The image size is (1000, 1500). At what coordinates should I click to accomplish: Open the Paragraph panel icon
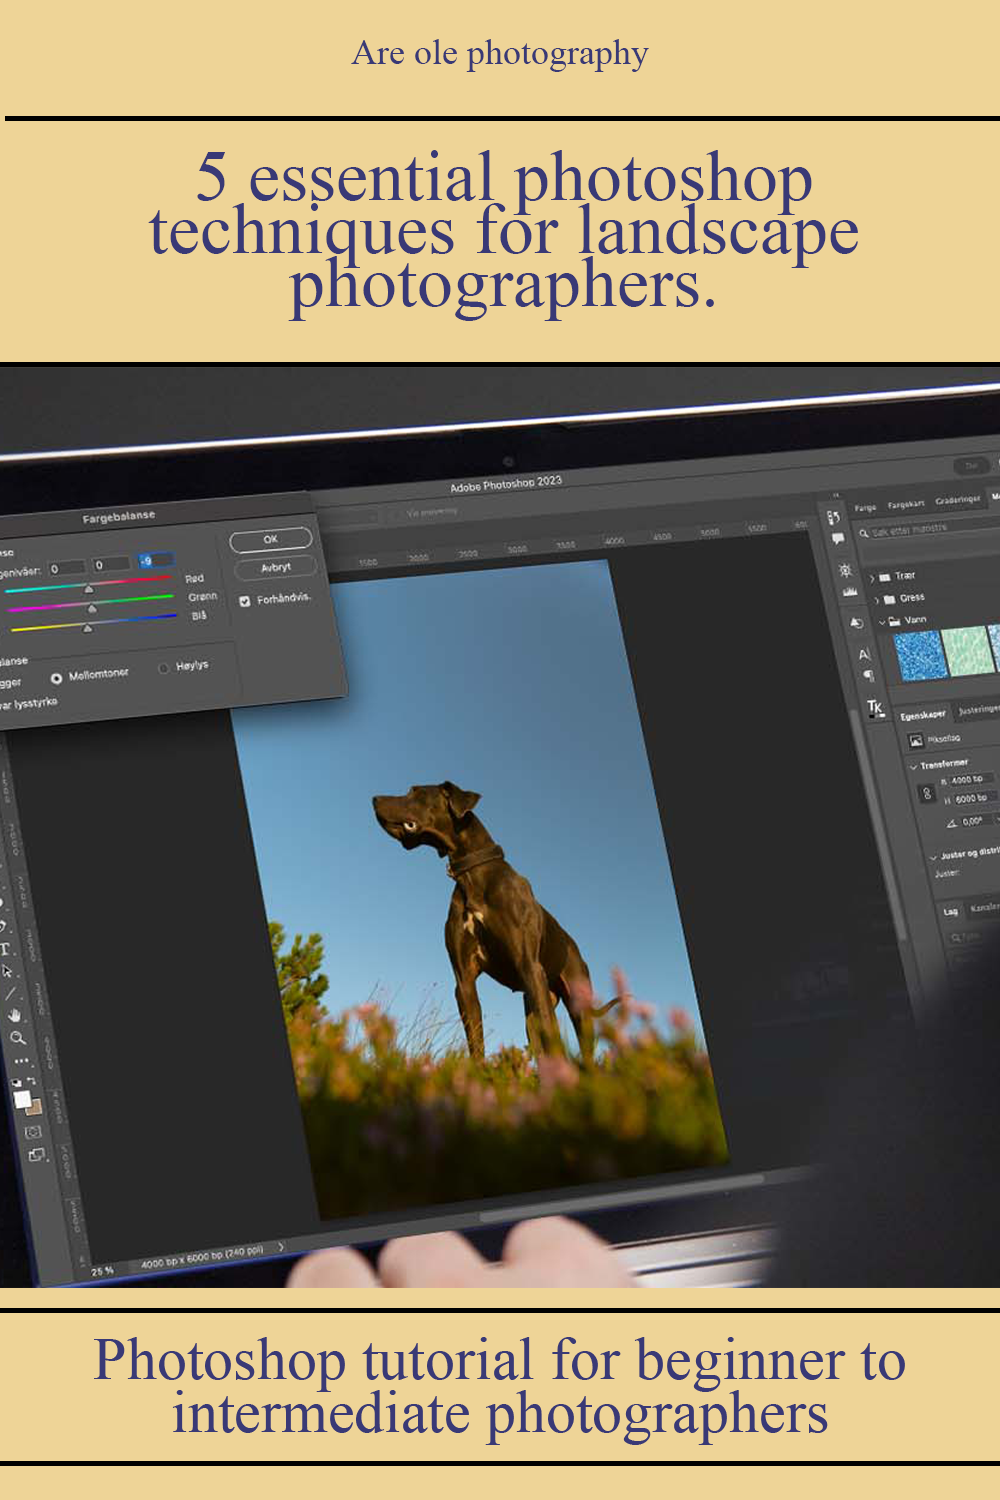point(868,676)
